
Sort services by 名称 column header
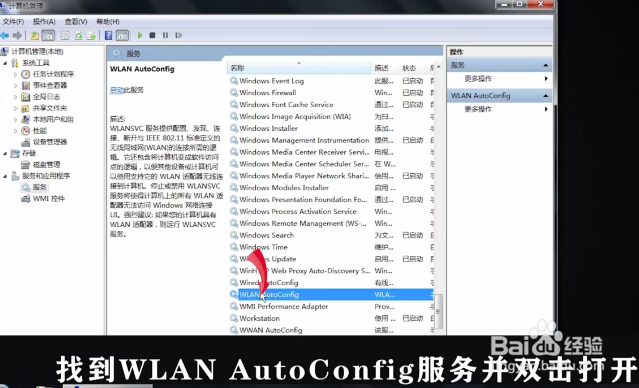pos(299,68)
